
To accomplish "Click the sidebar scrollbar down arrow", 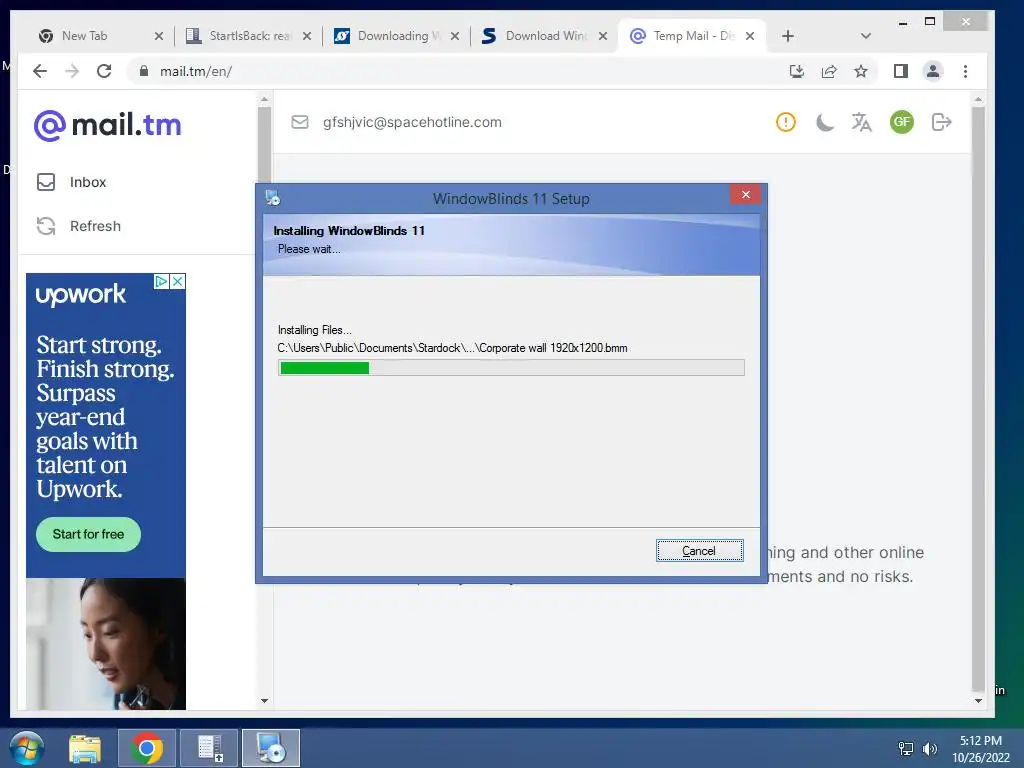I will pos(264,701).
